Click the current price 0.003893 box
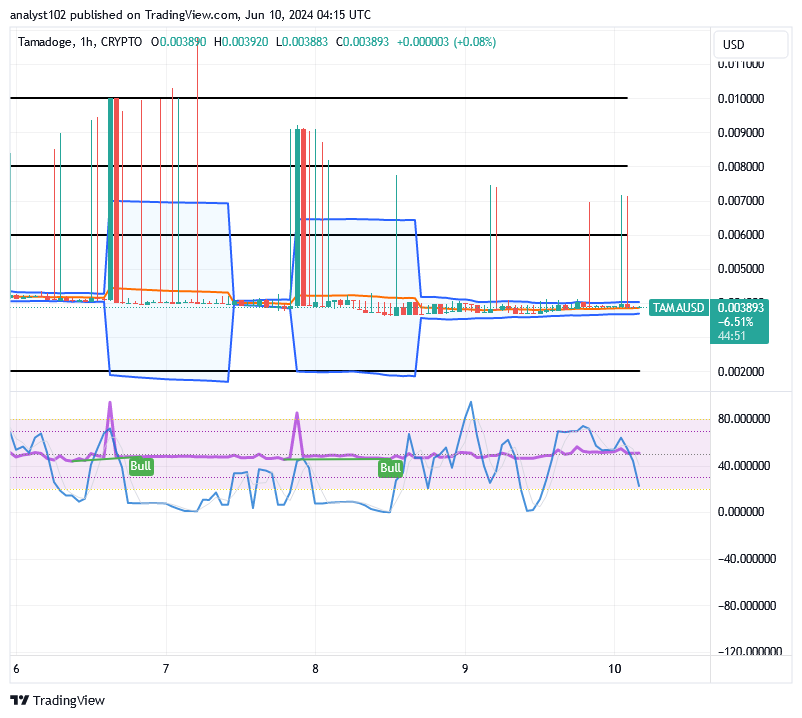The image size is (802, 718). pos(740,308)
